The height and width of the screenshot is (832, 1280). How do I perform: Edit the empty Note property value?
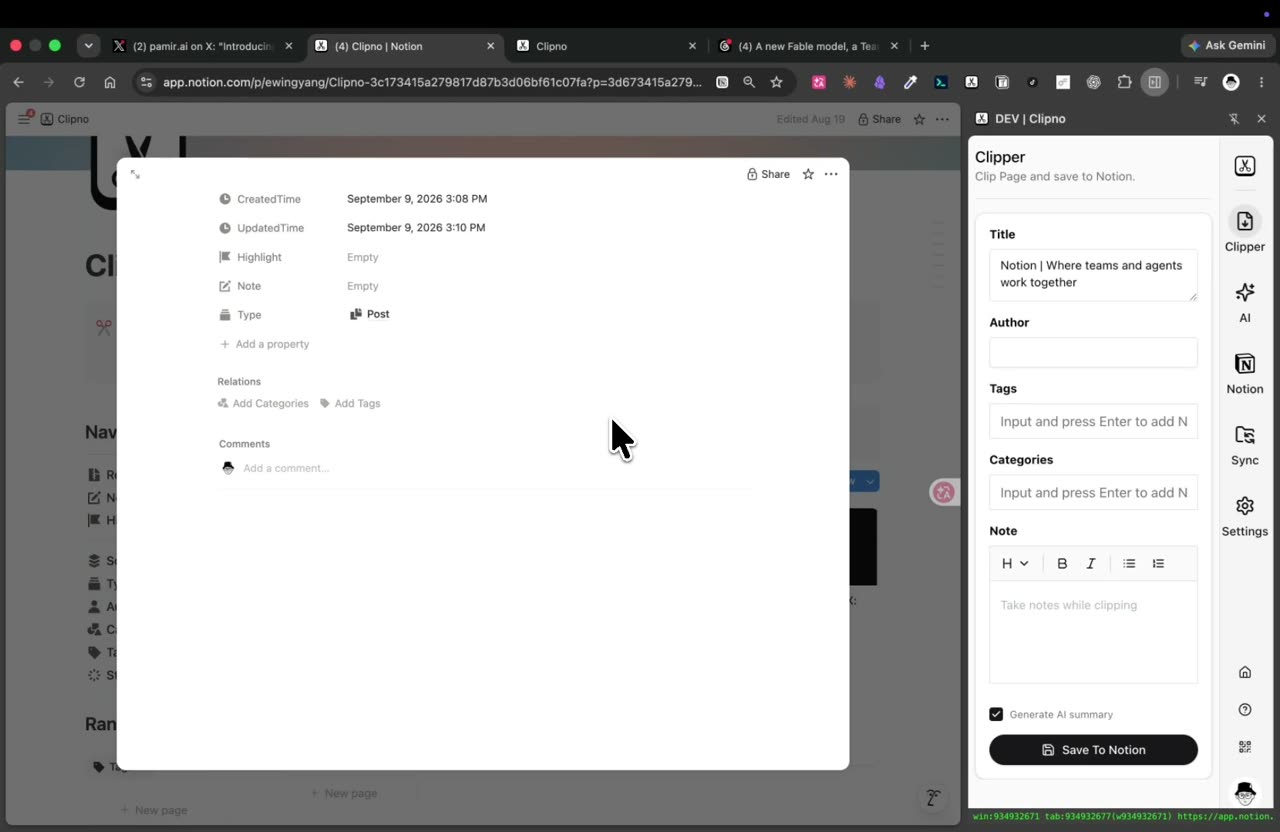point(363,286)
